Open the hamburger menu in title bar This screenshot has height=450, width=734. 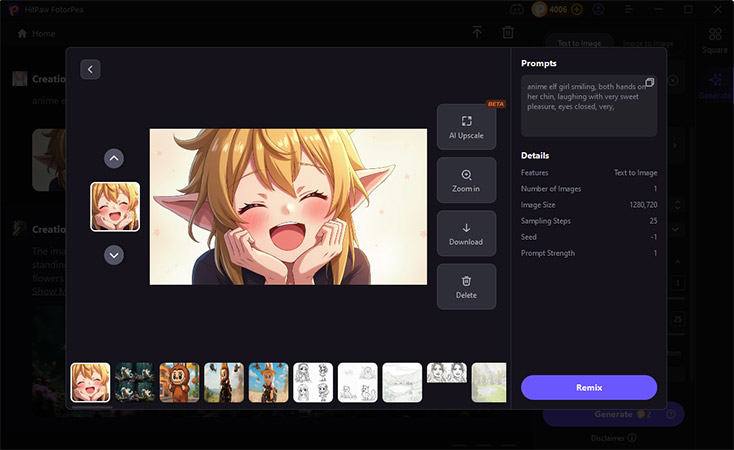tap(628, 9)
